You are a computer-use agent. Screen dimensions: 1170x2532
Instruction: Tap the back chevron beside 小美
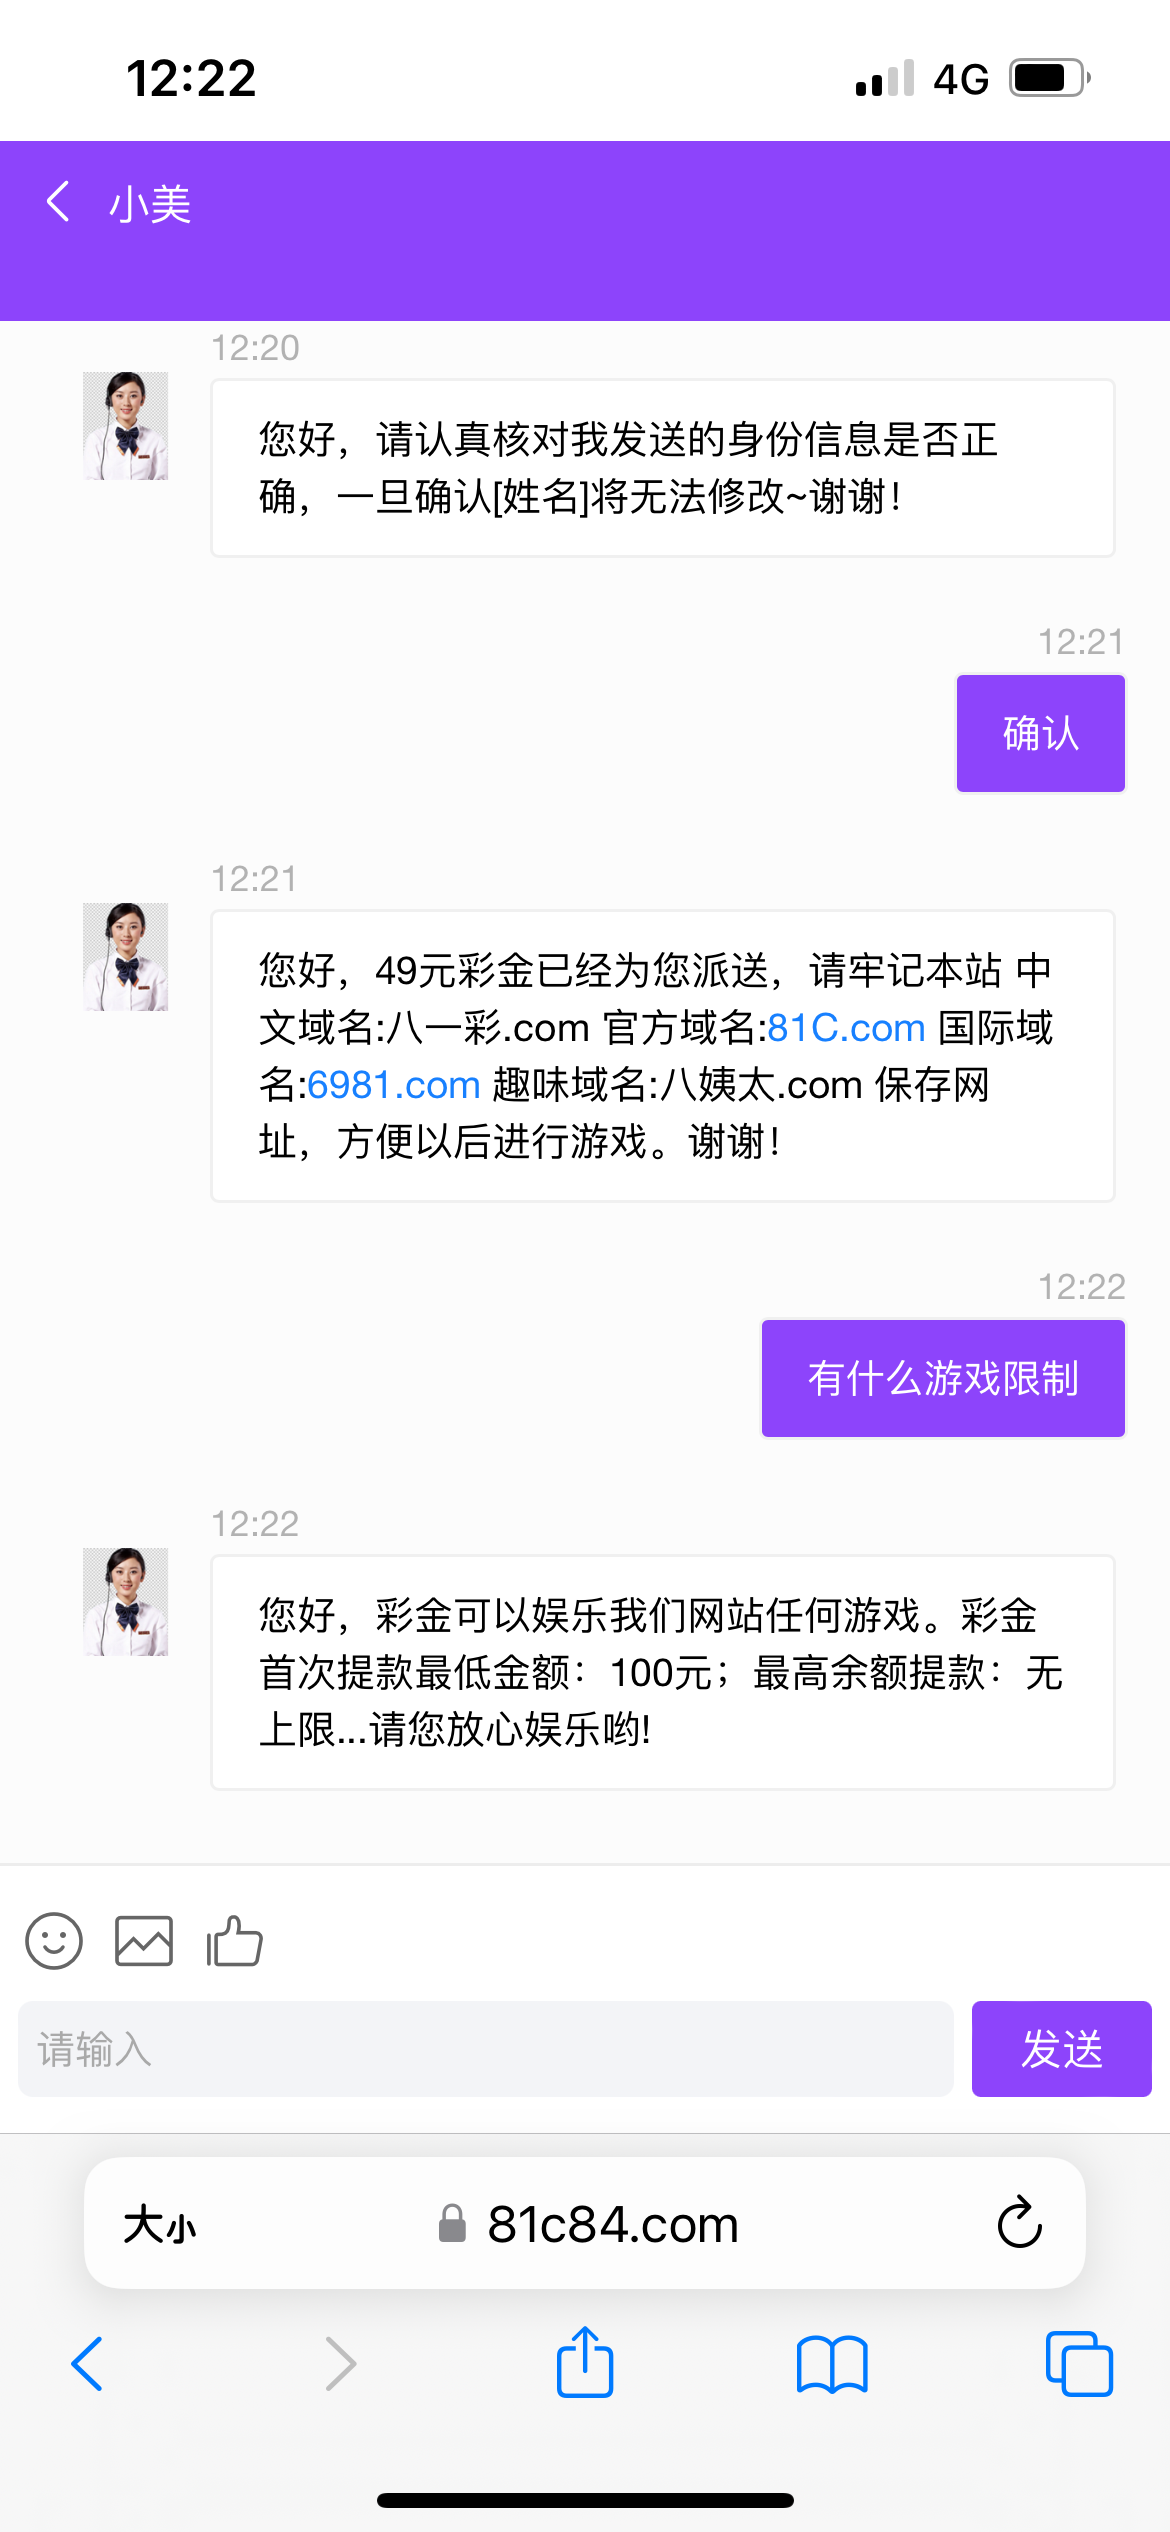click(59, 202)
